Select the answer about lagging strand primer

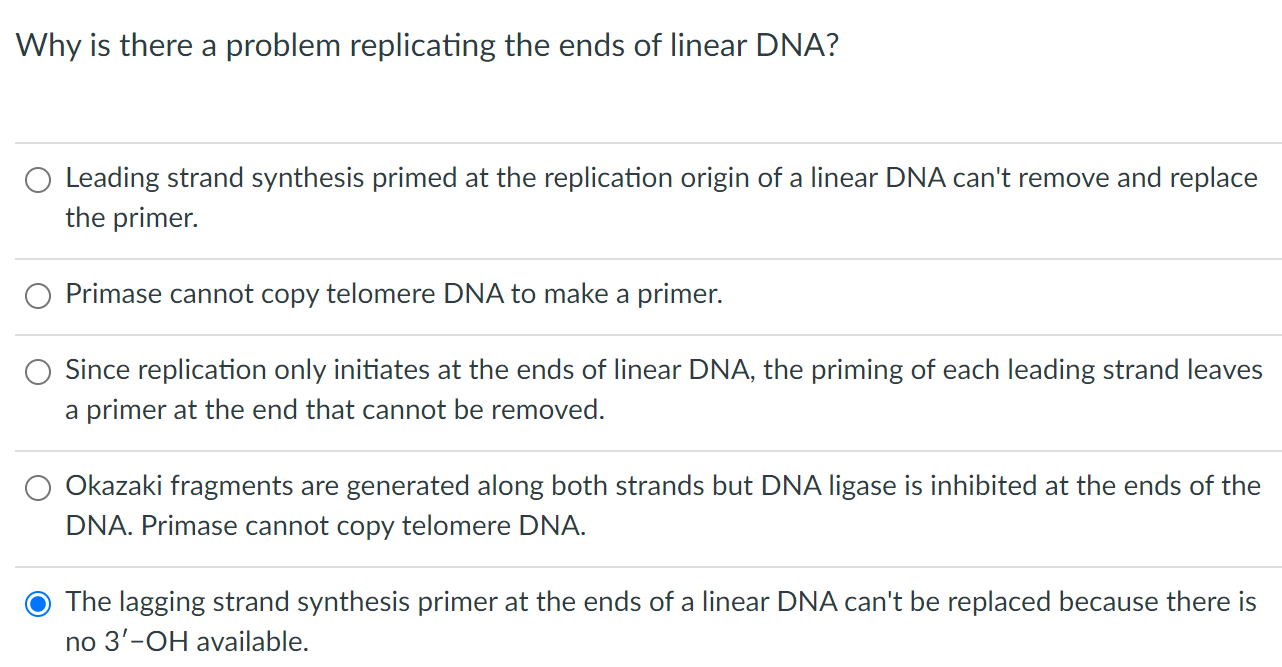[37, 603]
